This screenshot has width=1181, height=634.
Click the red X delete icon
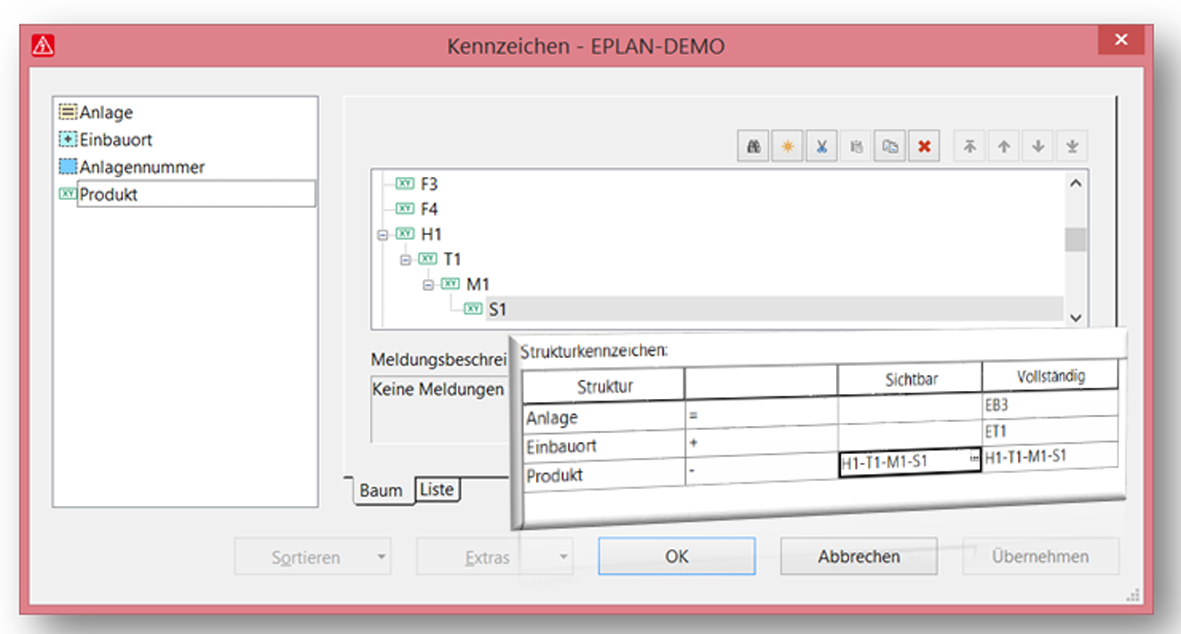click(924, 146)
